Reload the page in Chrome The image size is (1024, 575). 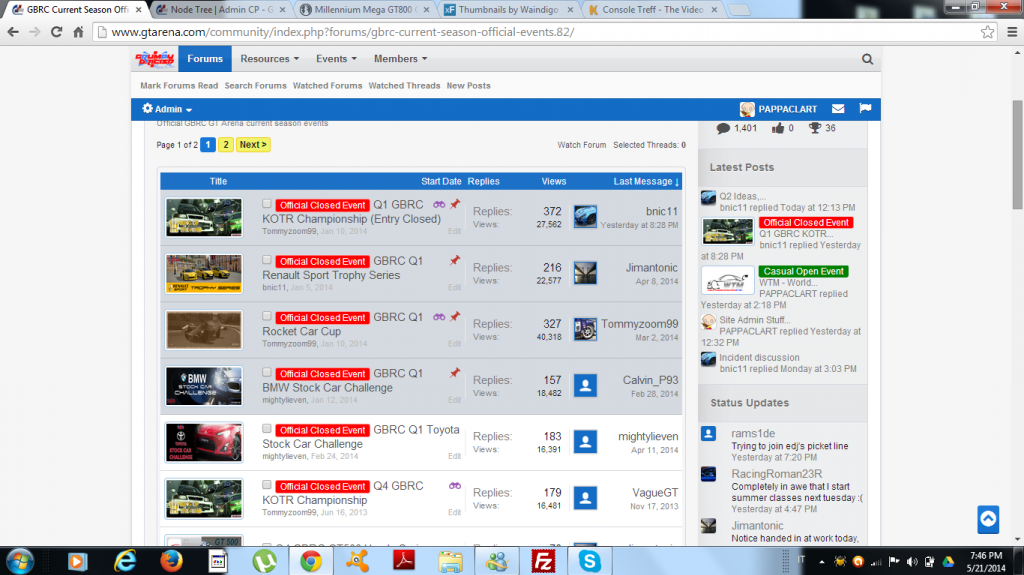[56, 32]
